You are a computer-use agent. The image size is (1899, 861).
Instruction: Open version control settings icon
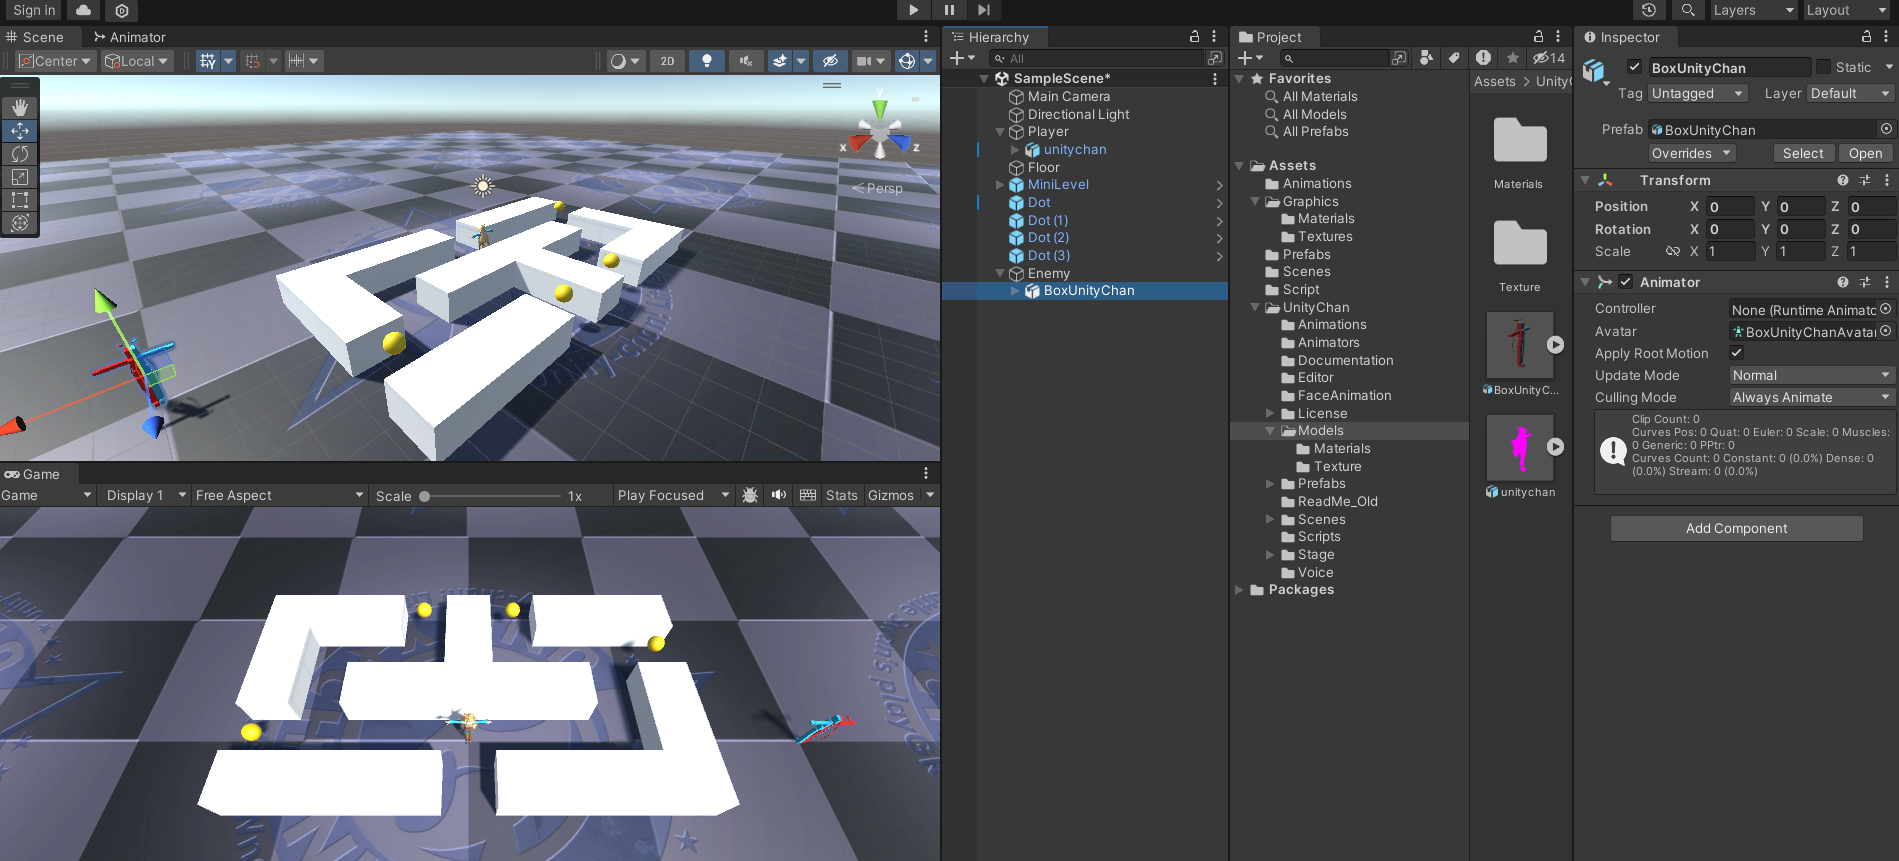122,10
